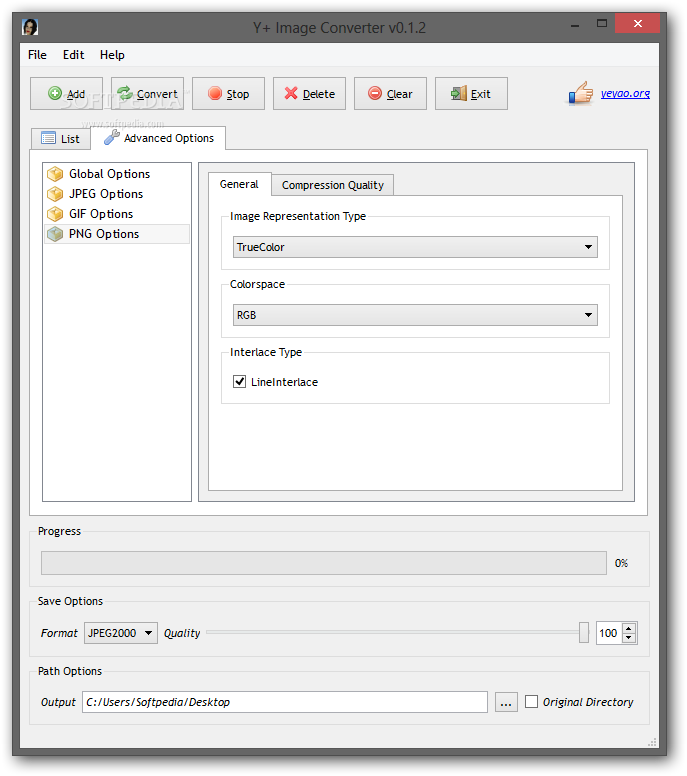
Task: Click the Add button's green plus icon
Action: 55,93
